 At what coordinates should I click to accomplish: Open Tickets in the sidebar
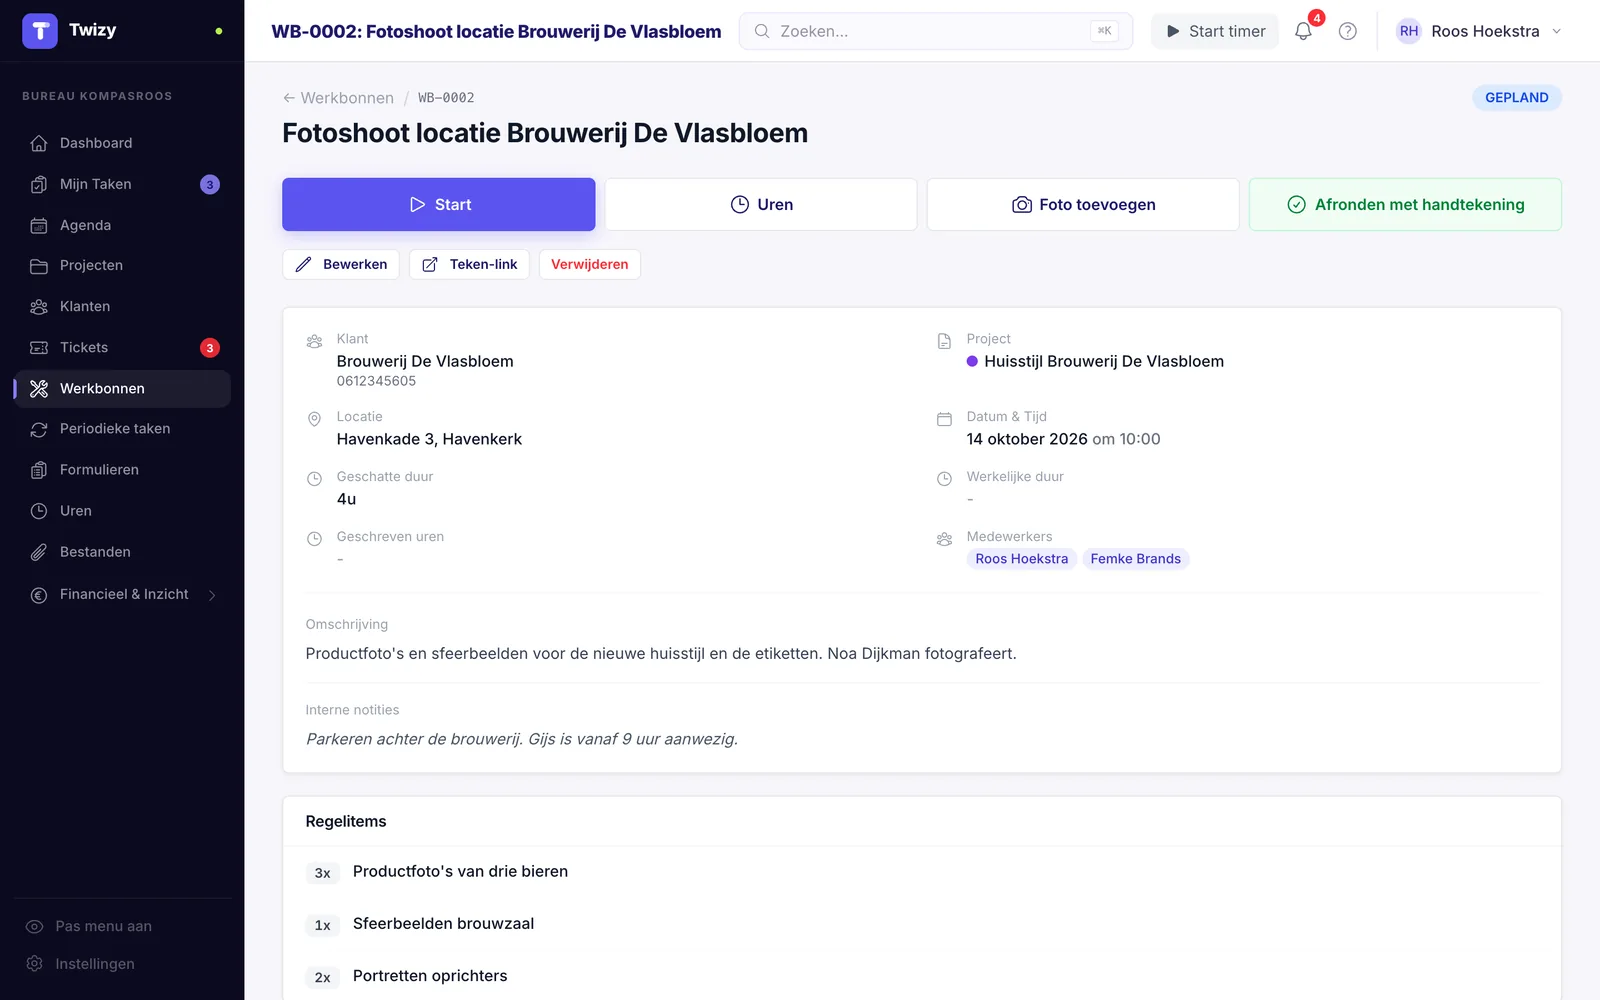pos(122,347)
